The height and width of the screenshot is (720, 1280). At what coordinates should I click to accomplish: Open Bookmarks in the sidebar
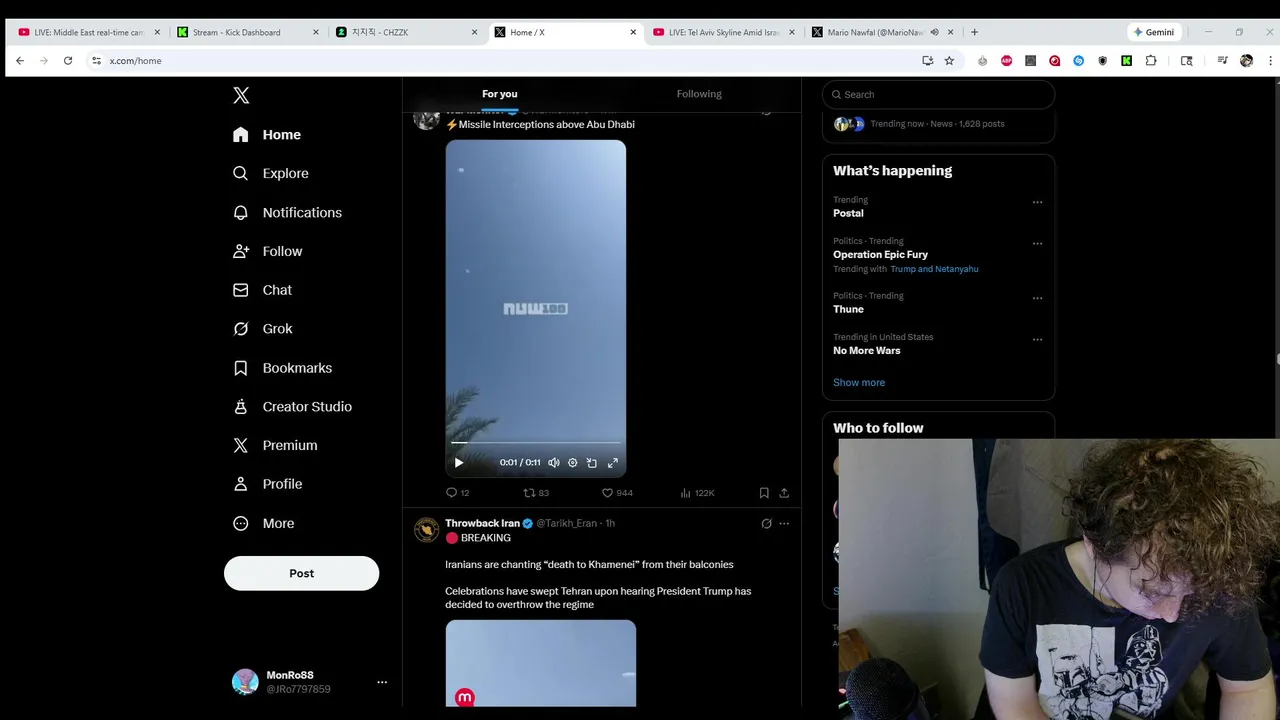(282, 368)
